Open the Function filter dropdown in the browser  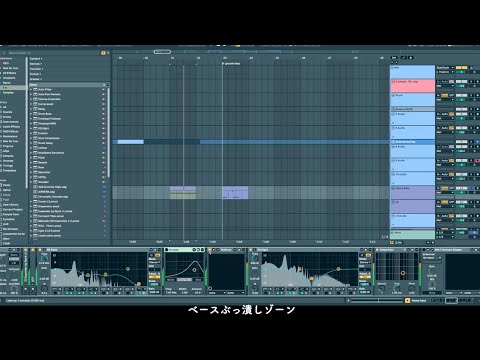click(x=36, y=69)
